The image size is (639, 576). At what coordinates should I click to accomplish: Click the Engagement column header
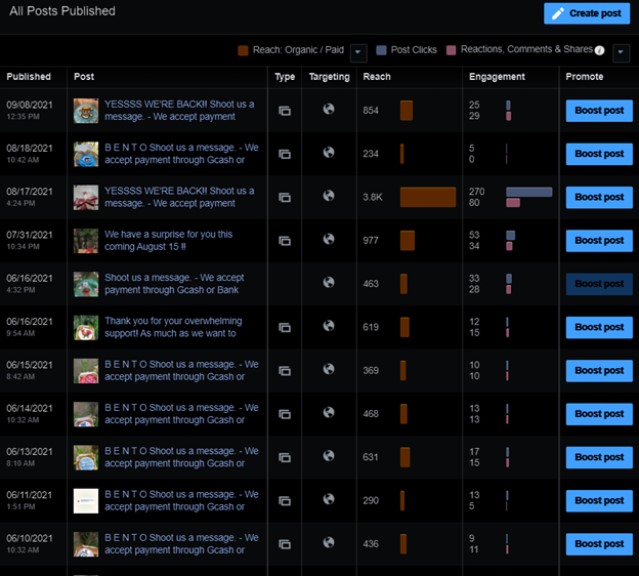point(497,77)
